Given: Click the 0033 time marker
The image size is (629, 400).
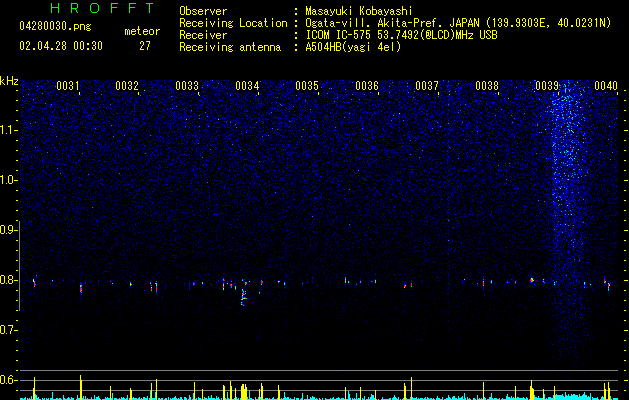Looking at the screenshot, I should click(x=187, y=86).
